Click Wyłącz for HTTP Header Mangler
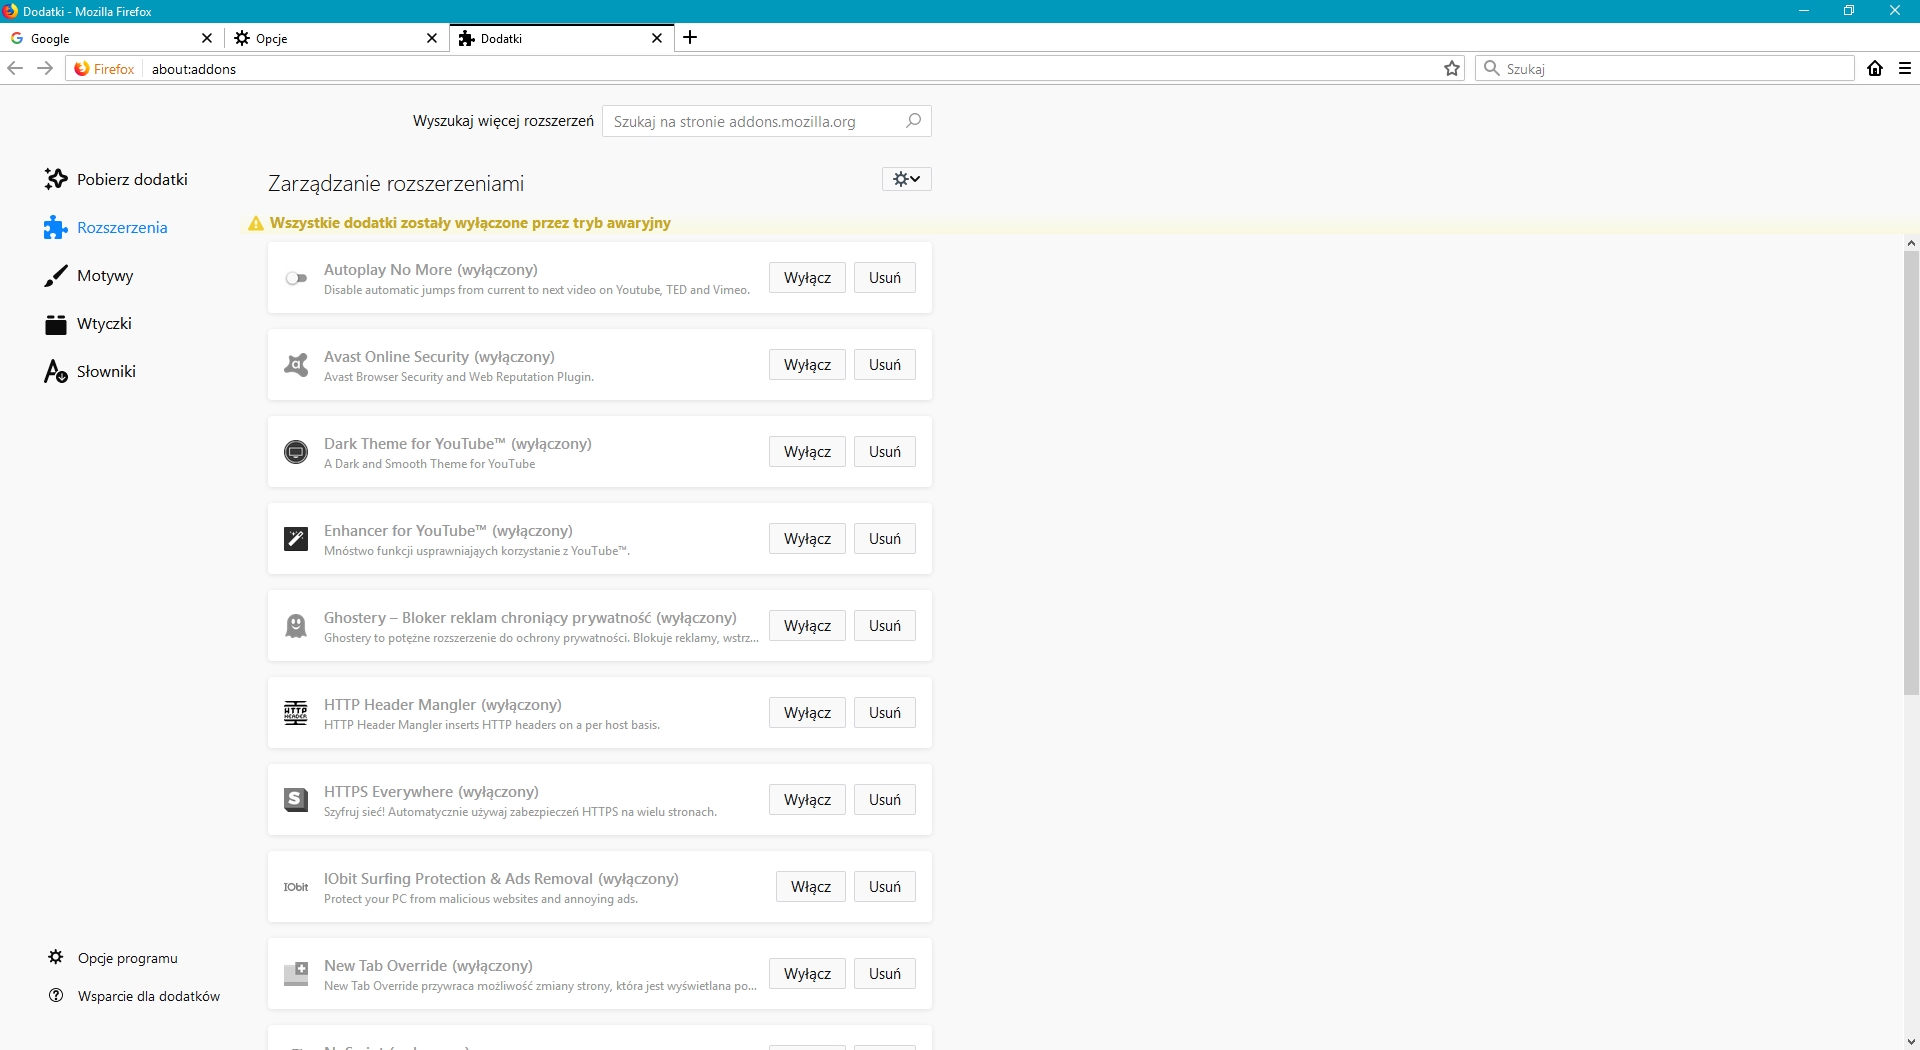Viewport: 1920px width, 1050px height. coord(807,713)
